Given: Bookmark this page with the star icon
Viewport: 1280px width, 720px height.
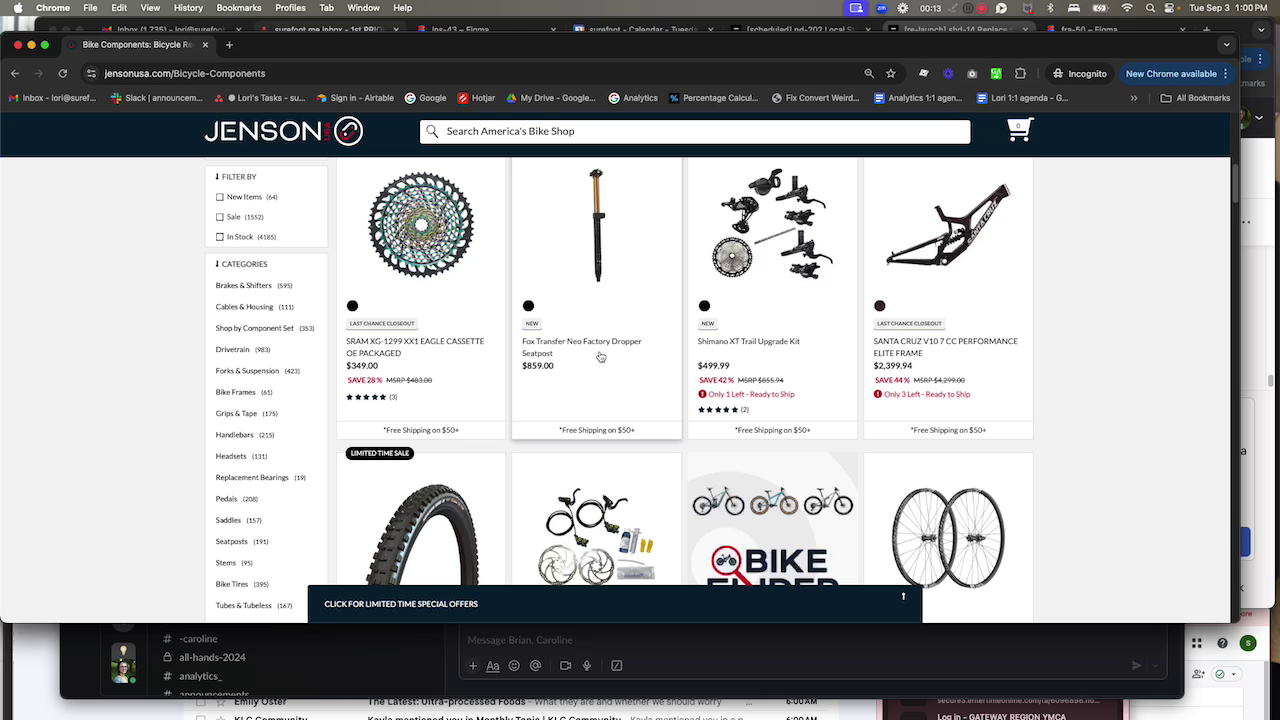Looking at the screenshot, I should (x=890, y=73).
